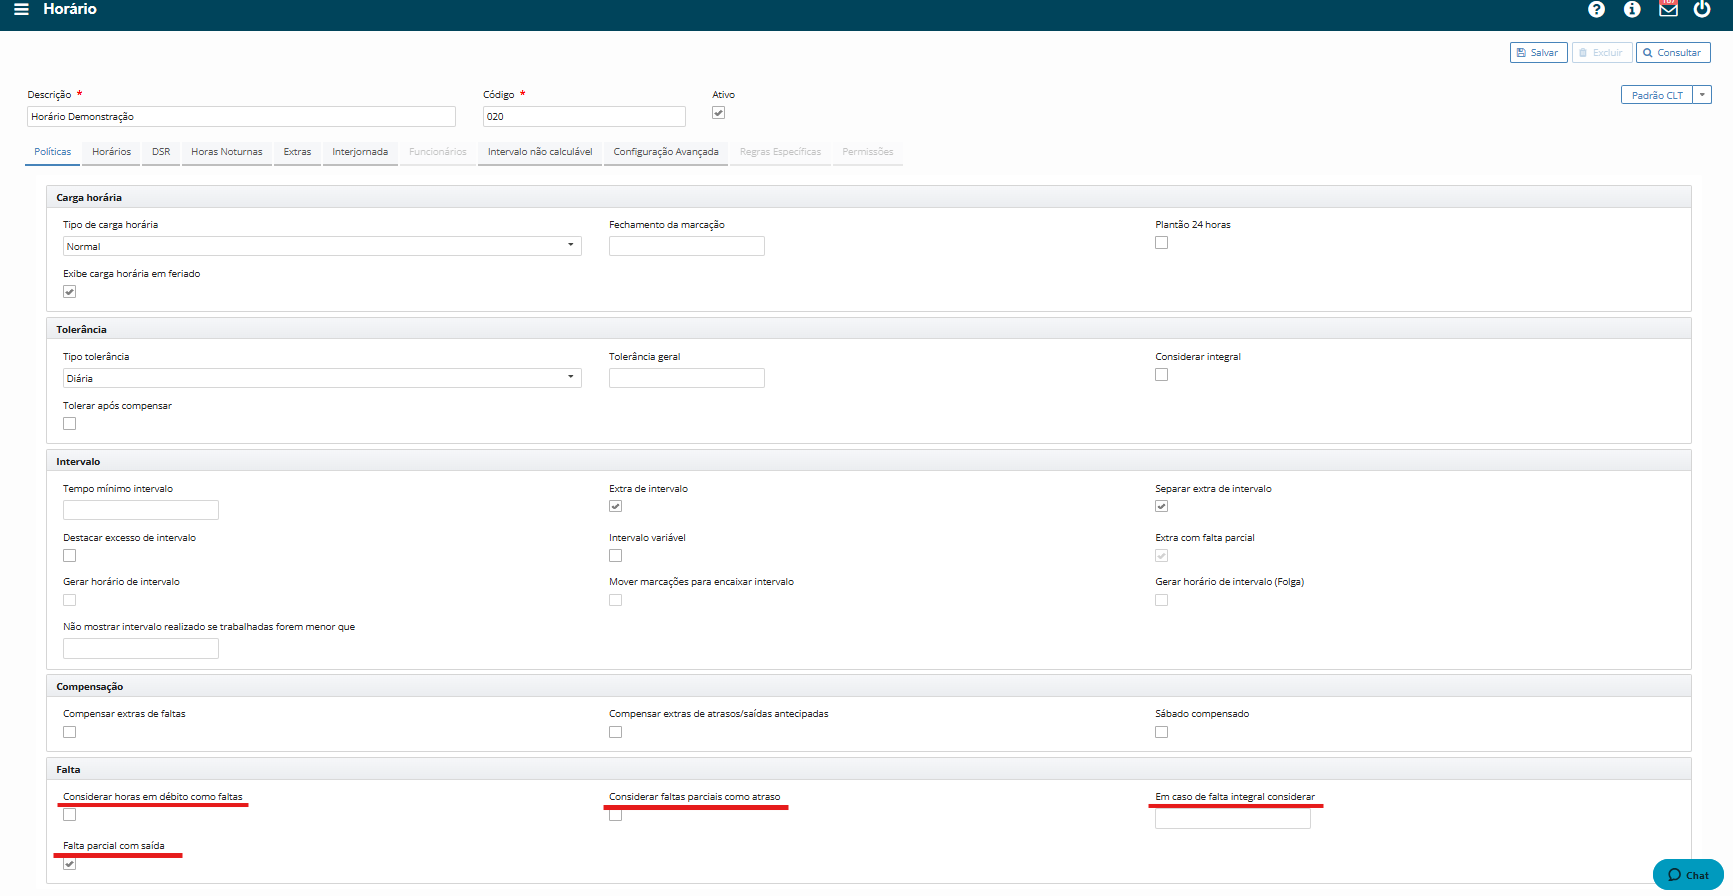Click the Em caso de falta integral field
This screenshot has width=1733, height=896.
pyautogui.click(x=1233, y=819)
